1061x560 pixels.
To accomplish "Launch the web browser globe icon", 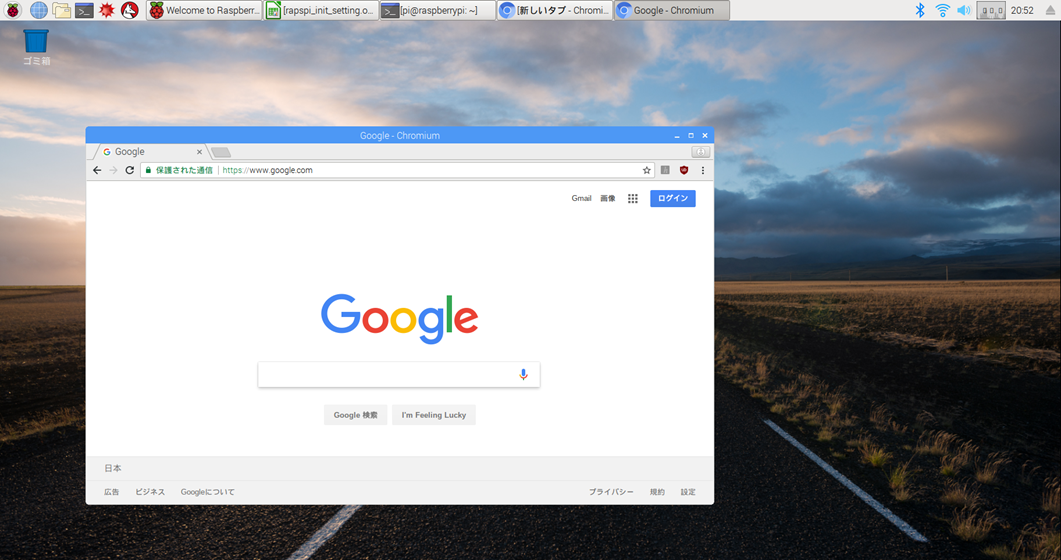I will click(39, 10).
